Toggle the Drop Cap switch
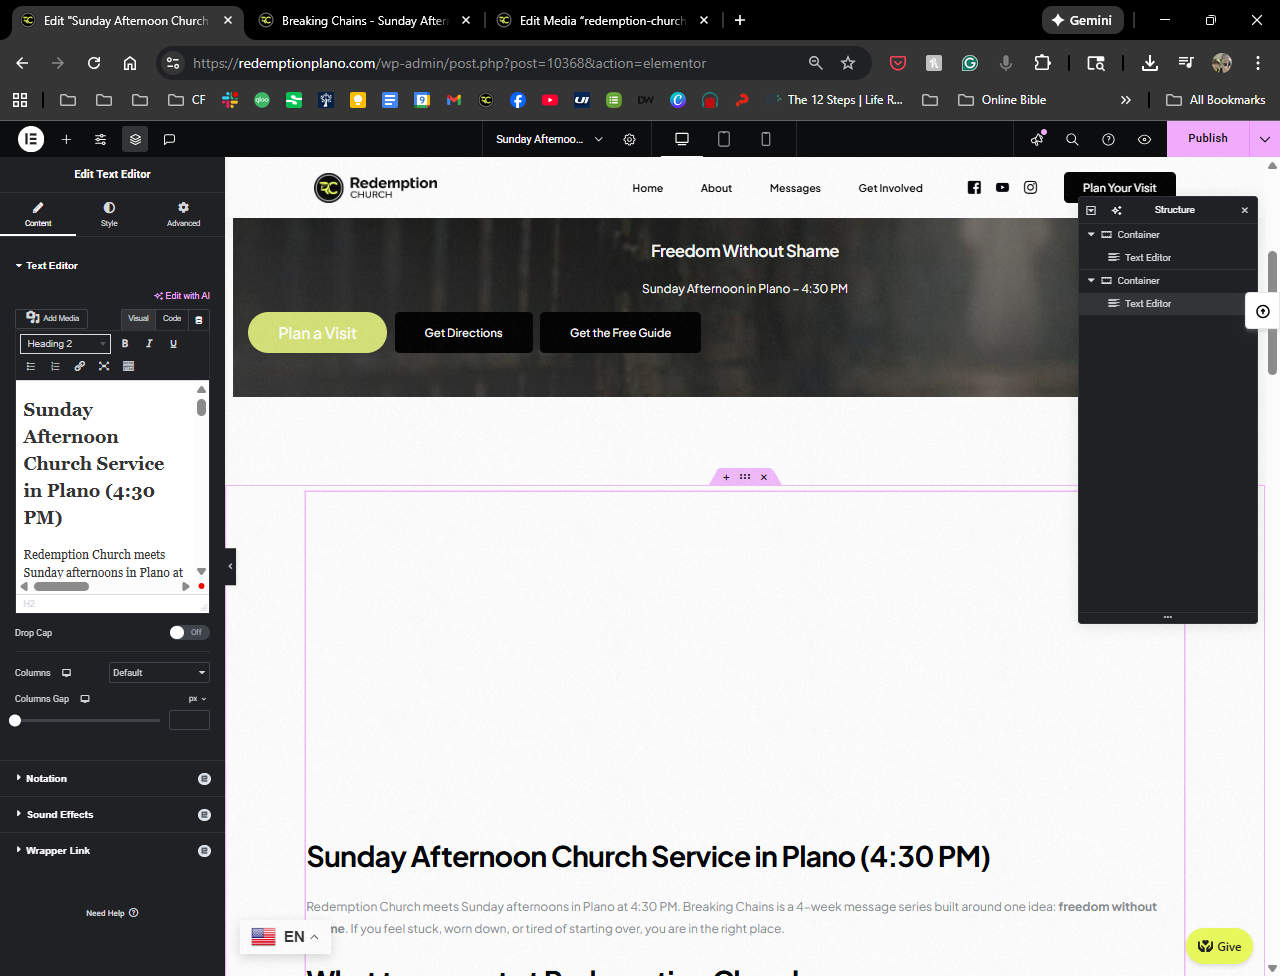The width and height of the screenshot is (1280, 976). pos(189,632)
